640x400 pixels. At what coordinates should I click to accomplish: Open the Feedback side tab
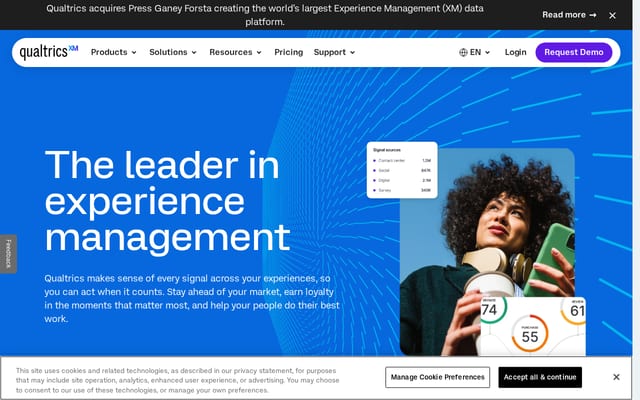pyautogui.click(x=8, y=254)
